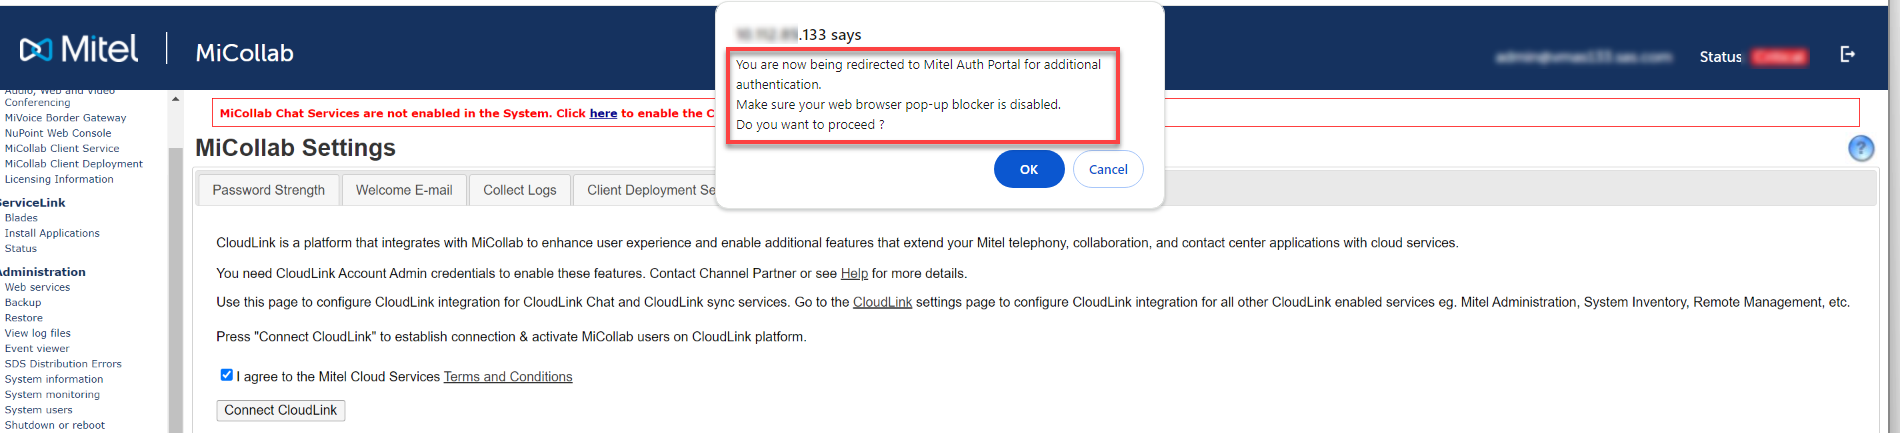
Task: Open MiVoice Border Gateway in sidebar
Action: click(65, 117)
